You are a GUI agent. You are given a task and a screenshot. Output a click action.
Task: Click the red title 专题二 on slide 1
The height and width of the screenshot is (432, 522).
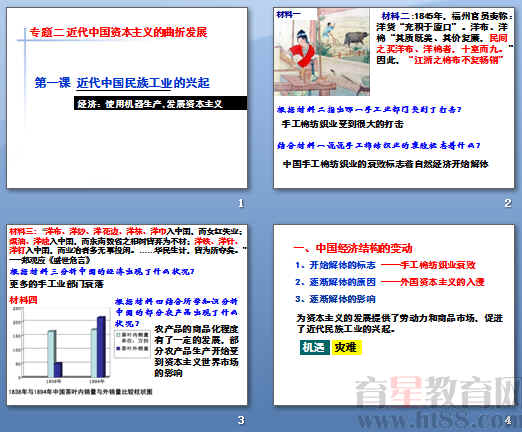click(118, 32)
